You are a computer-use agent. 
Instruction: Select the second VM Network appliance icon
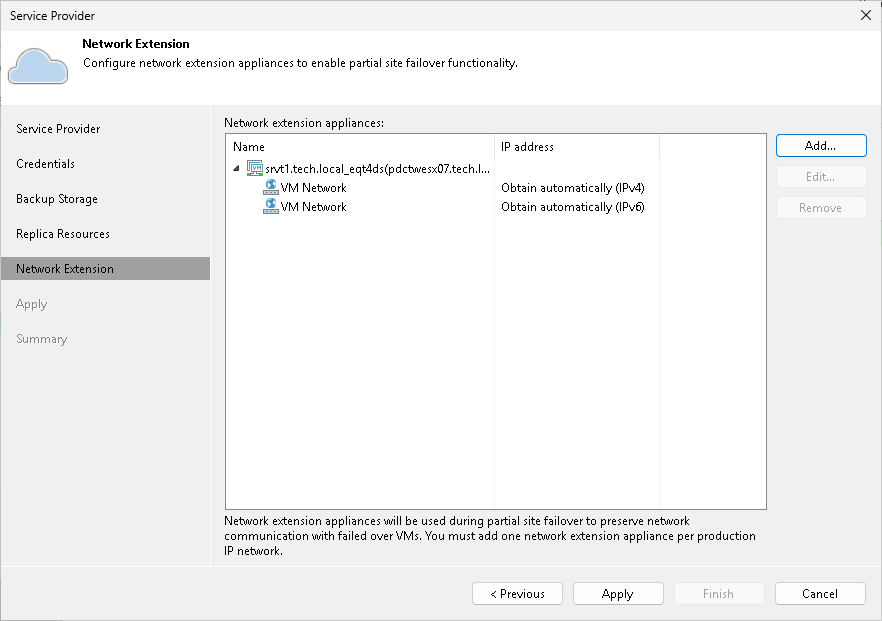(268, 207)
